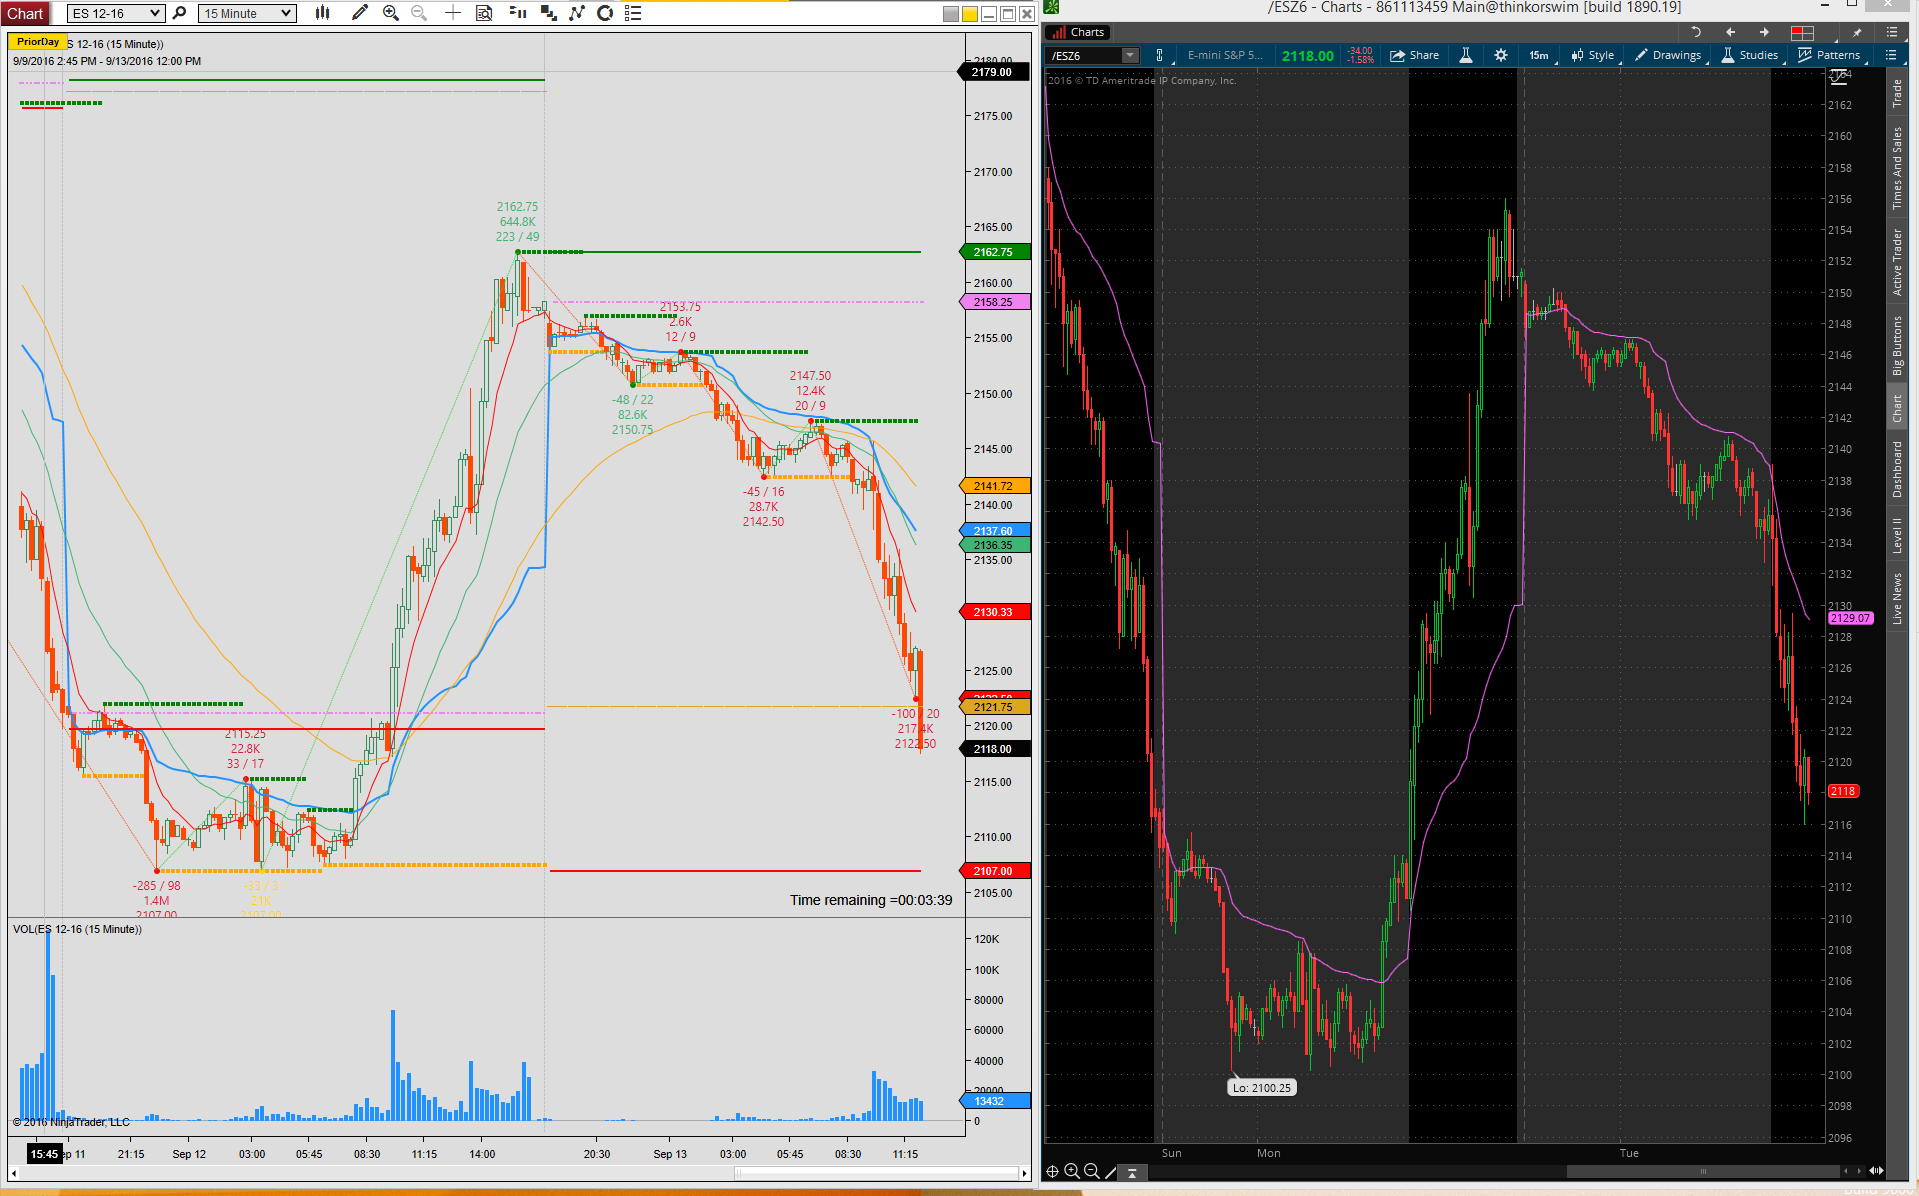Screen dimensions: 1919x1196
Task: Click the collapse-to-top arrow button in thinkorswim
Action: (1132, 1173)
